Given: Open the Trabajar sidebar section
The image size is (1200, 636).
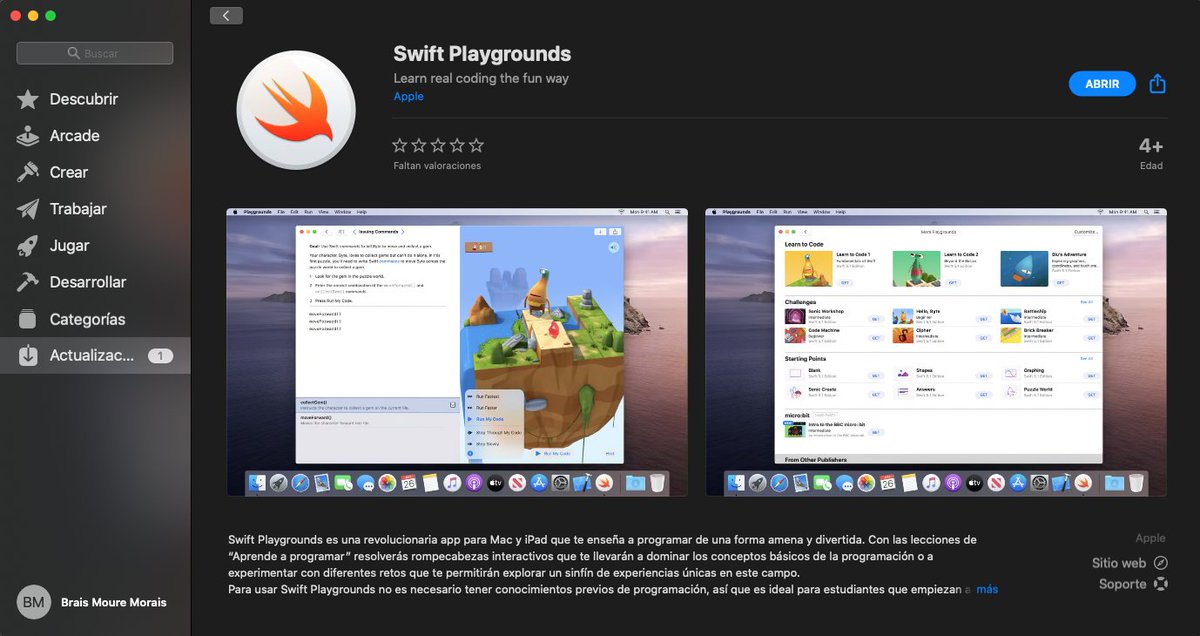Looking at the screenshot, I should click(x=95, y=209).
